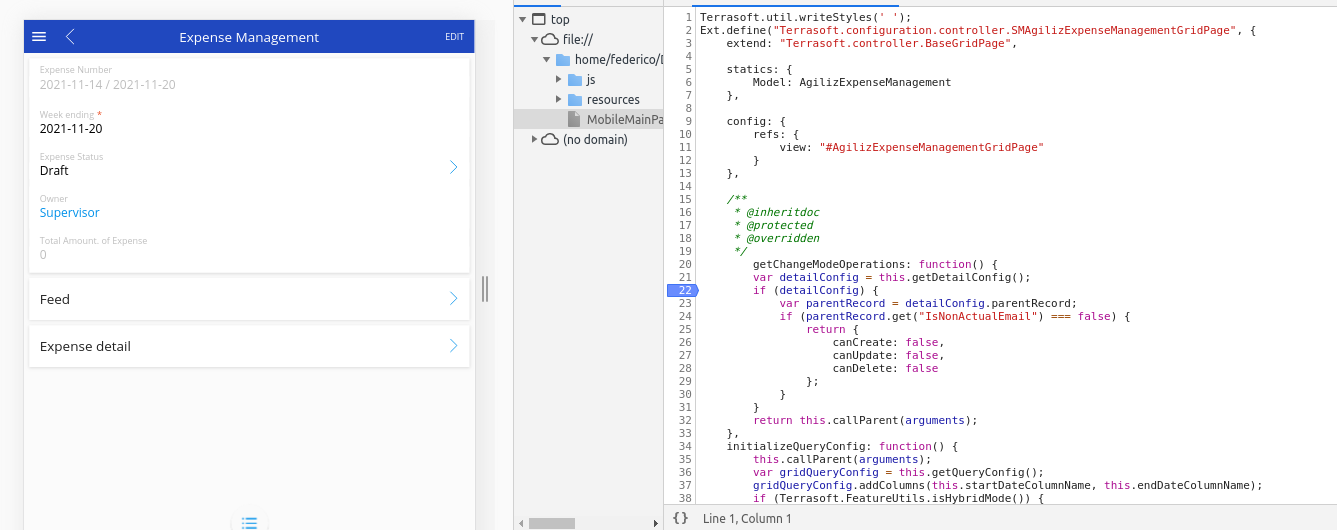The width and height of the screenshot is (1337, 530).
Task: Click the js folder label
Action: click(591, 79)
